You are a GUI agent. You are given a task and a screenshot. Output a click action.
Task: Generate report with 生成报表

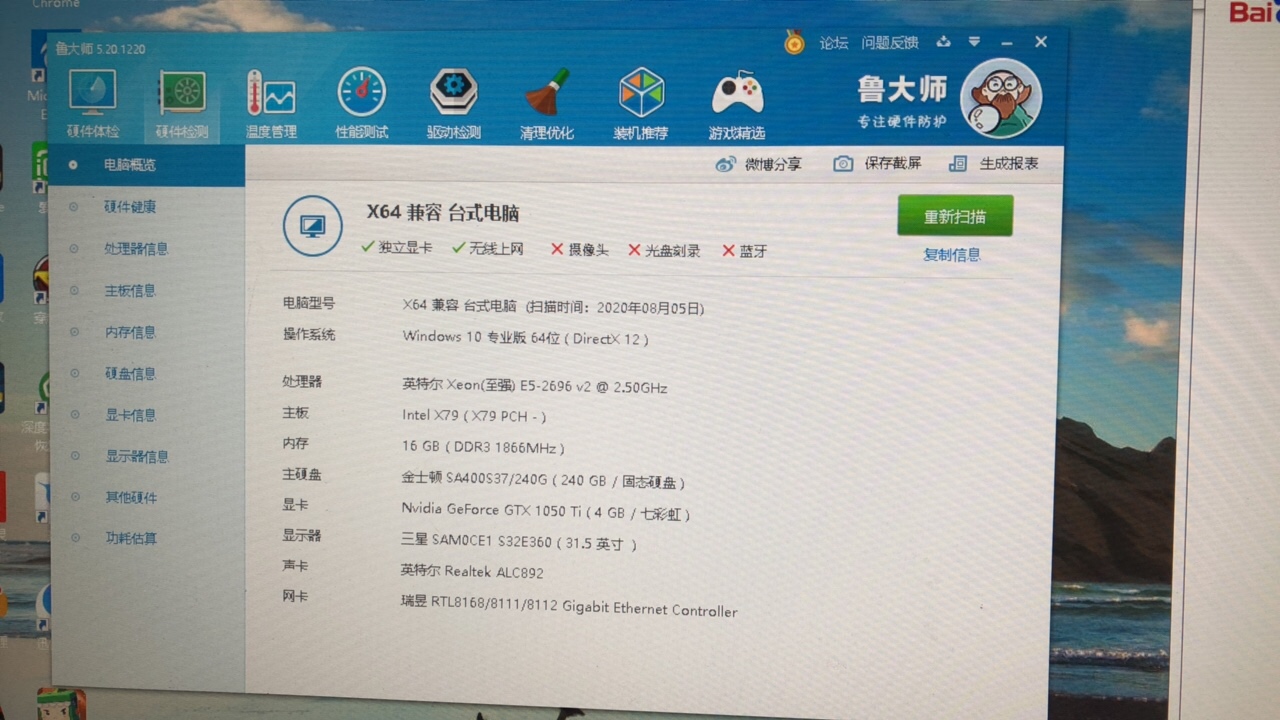coord(994,163)
